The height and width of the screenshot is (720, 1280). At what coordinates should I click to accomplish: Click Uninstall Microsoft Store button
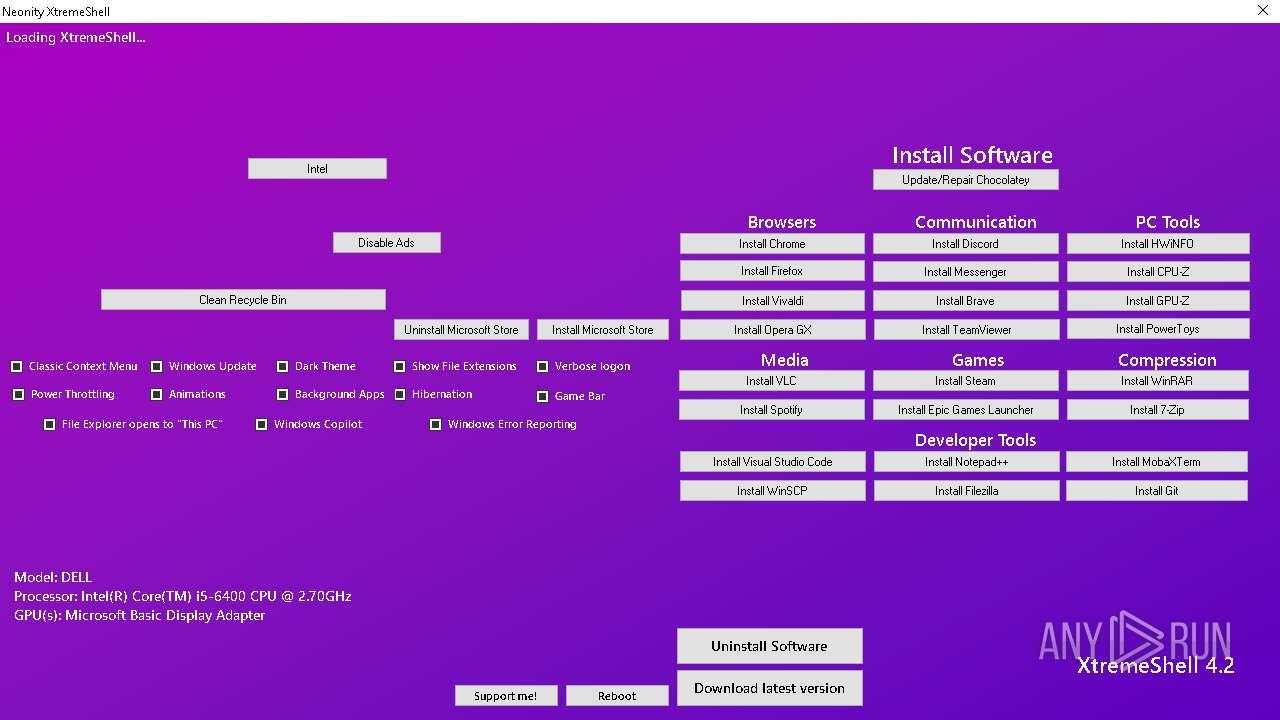click(x=461, y=330)
